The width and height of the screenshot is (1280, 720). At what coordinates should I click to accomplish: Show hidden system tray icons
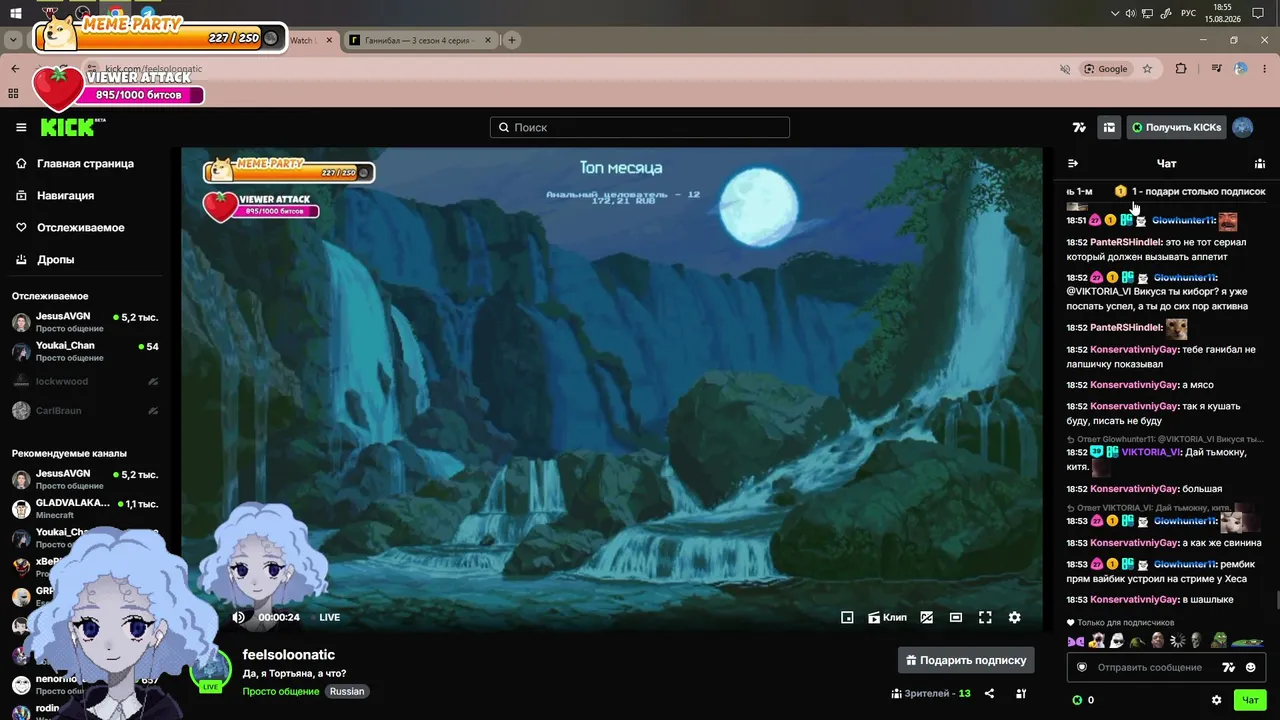click(x=1115, y=13)
